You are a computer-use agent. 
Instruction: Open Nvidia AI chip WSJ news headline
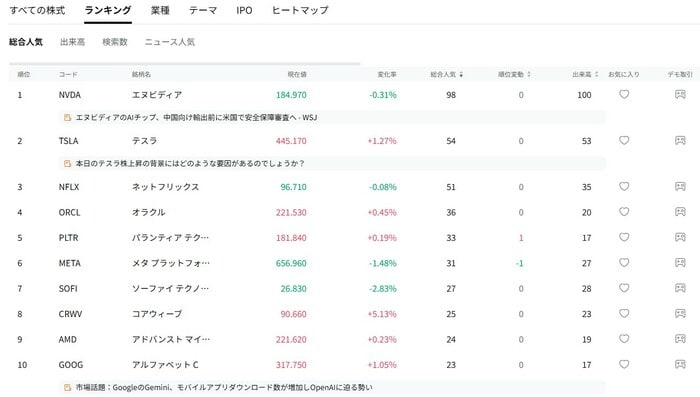(x=196, y=117)
